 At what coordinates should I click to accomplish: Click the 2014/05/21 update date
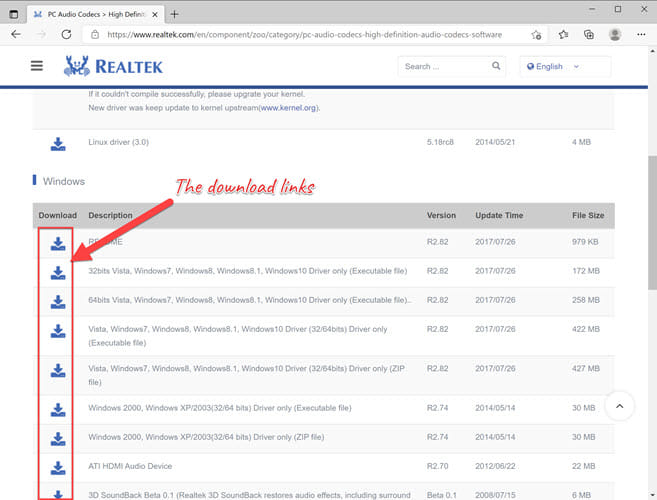coord(495,142)
